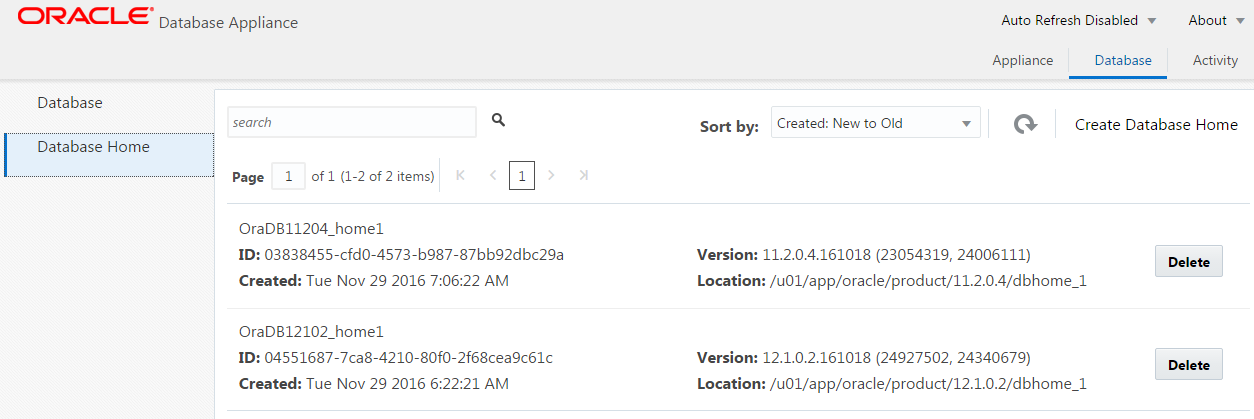Click the Oracle logo

[x=86, y=16]
